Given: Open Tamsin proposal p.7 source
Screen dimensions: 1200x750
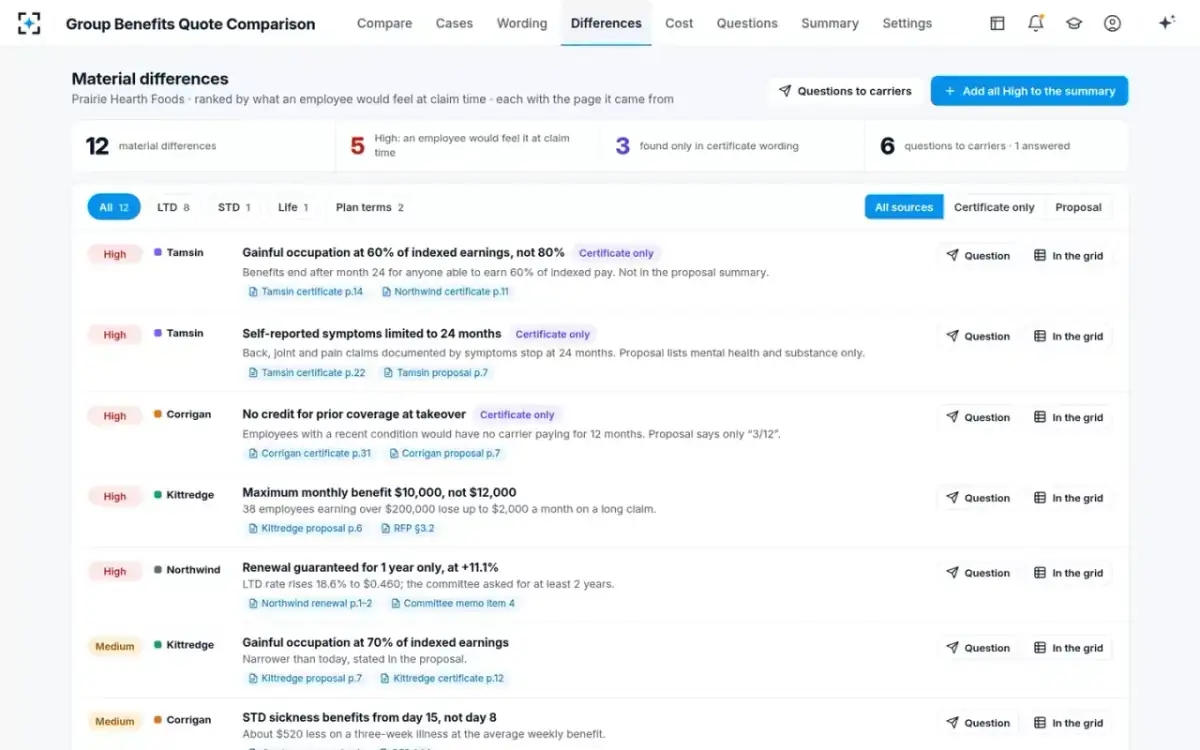Looking at the screenshot, I should (435, 373).
